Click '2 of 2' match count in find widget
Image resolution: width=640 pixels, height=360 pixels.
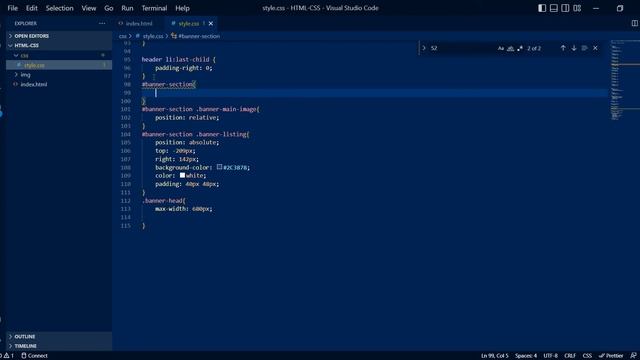(x=534, y=48)
